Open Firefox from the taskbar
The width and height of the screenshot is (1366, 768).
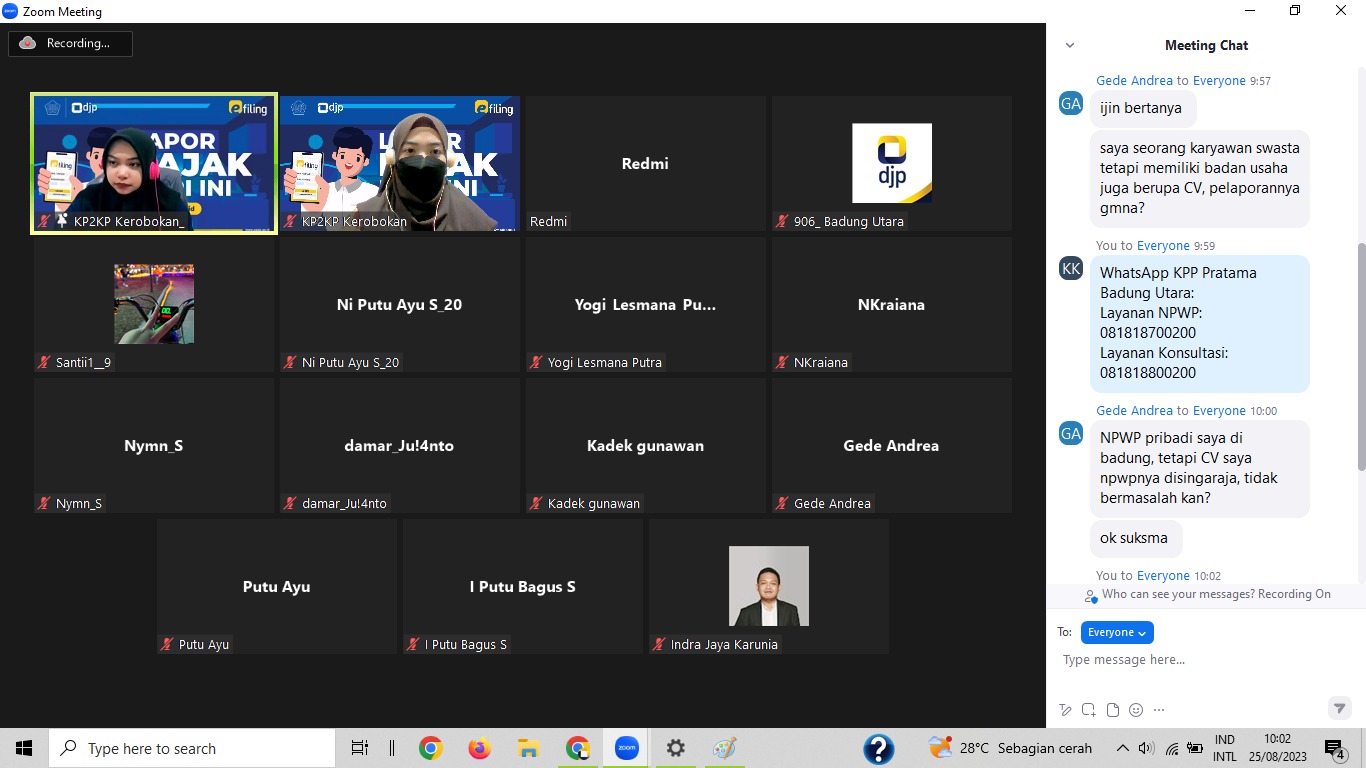coord(480,748)
